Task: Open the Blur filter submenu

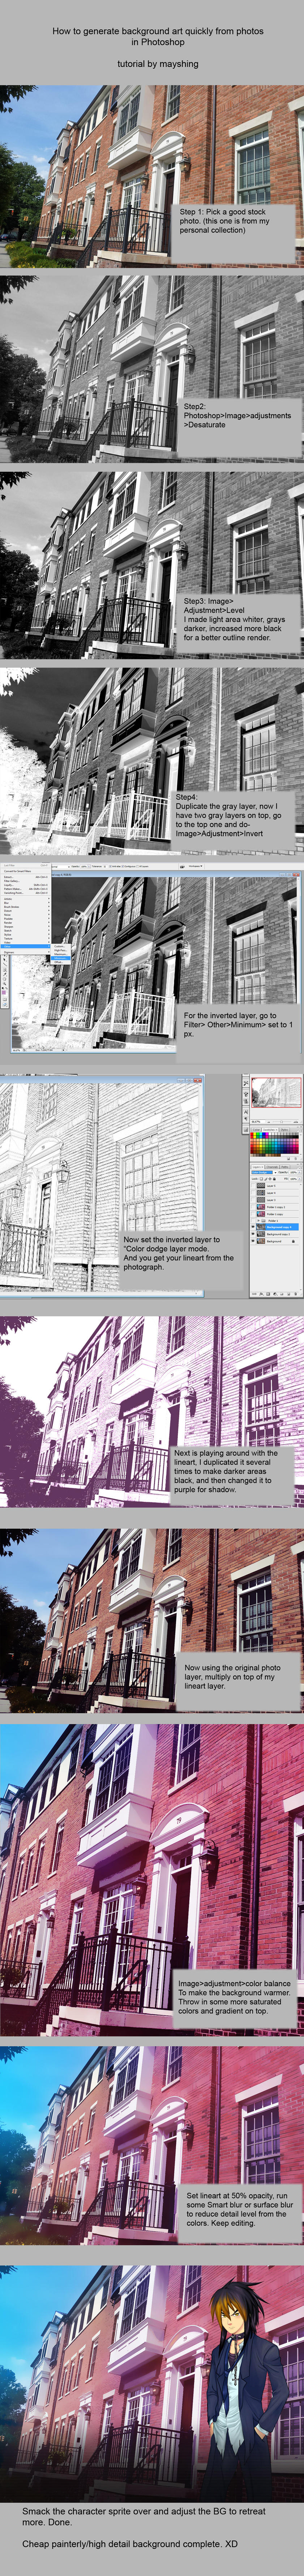Action: [x=26, y=903]
